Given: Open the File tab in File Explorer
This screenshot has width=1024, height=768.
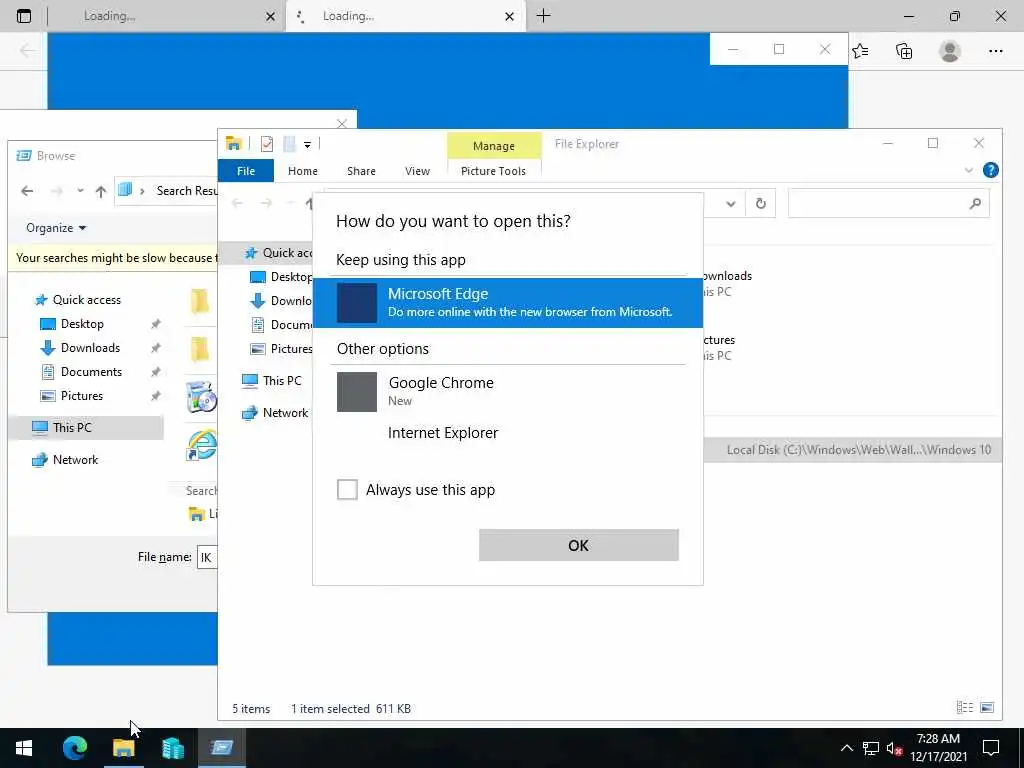Looking at the screenshot, I should 246,171.
